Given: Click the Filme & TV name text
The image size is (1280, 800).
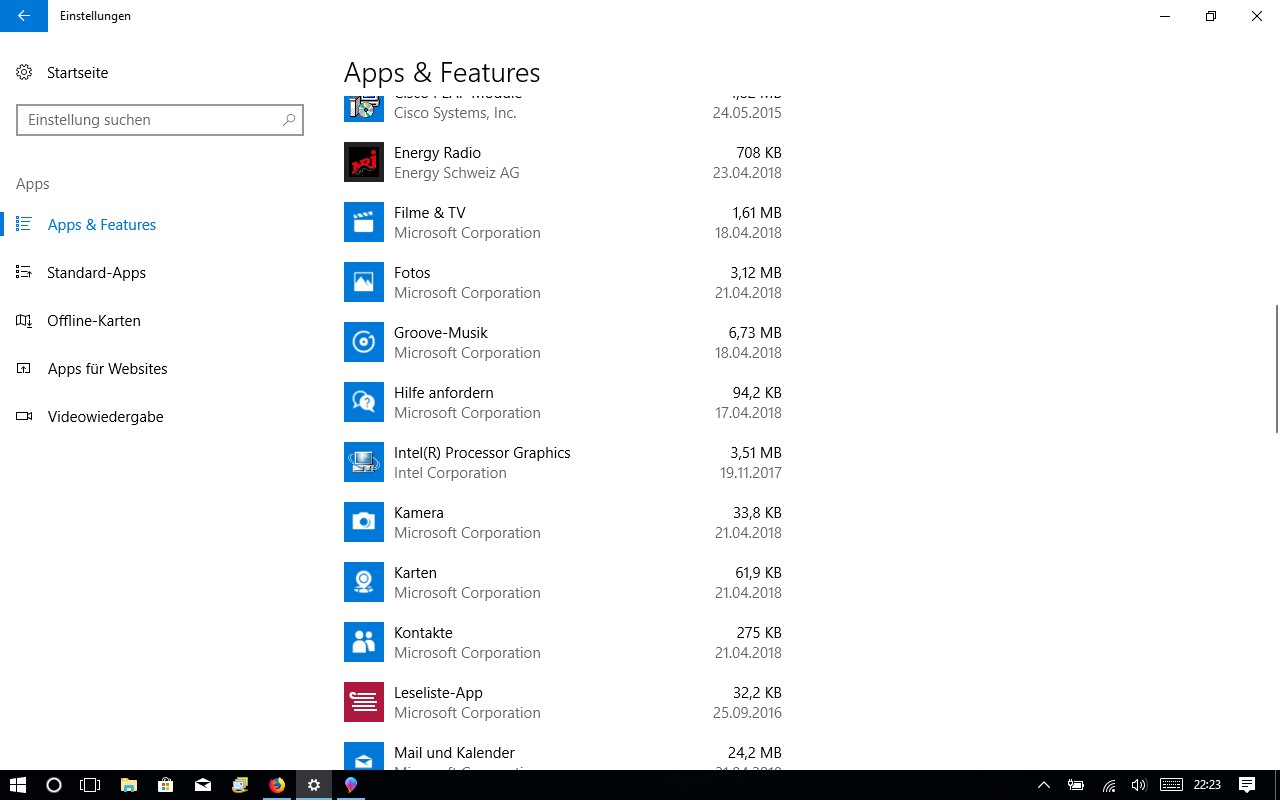Looking at the screenshot, I should click(x=430, y=213).
